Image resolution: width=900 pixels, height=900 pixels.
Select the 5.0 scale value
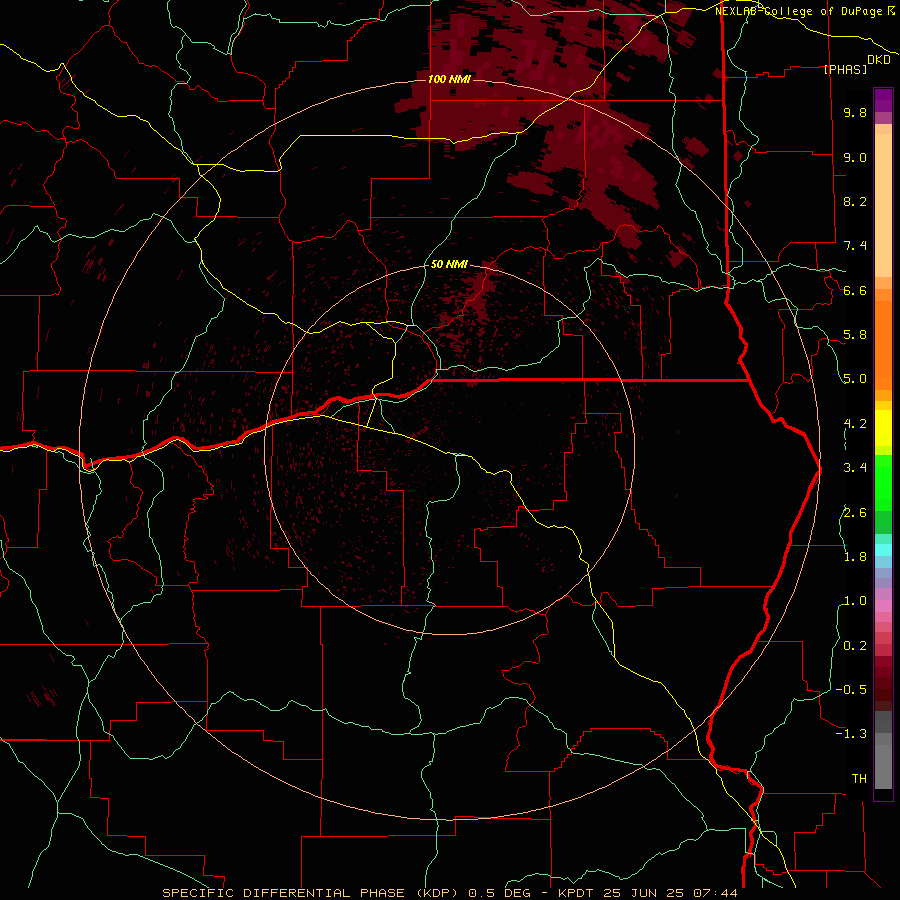pyautogui.click(x=855, y=379)
